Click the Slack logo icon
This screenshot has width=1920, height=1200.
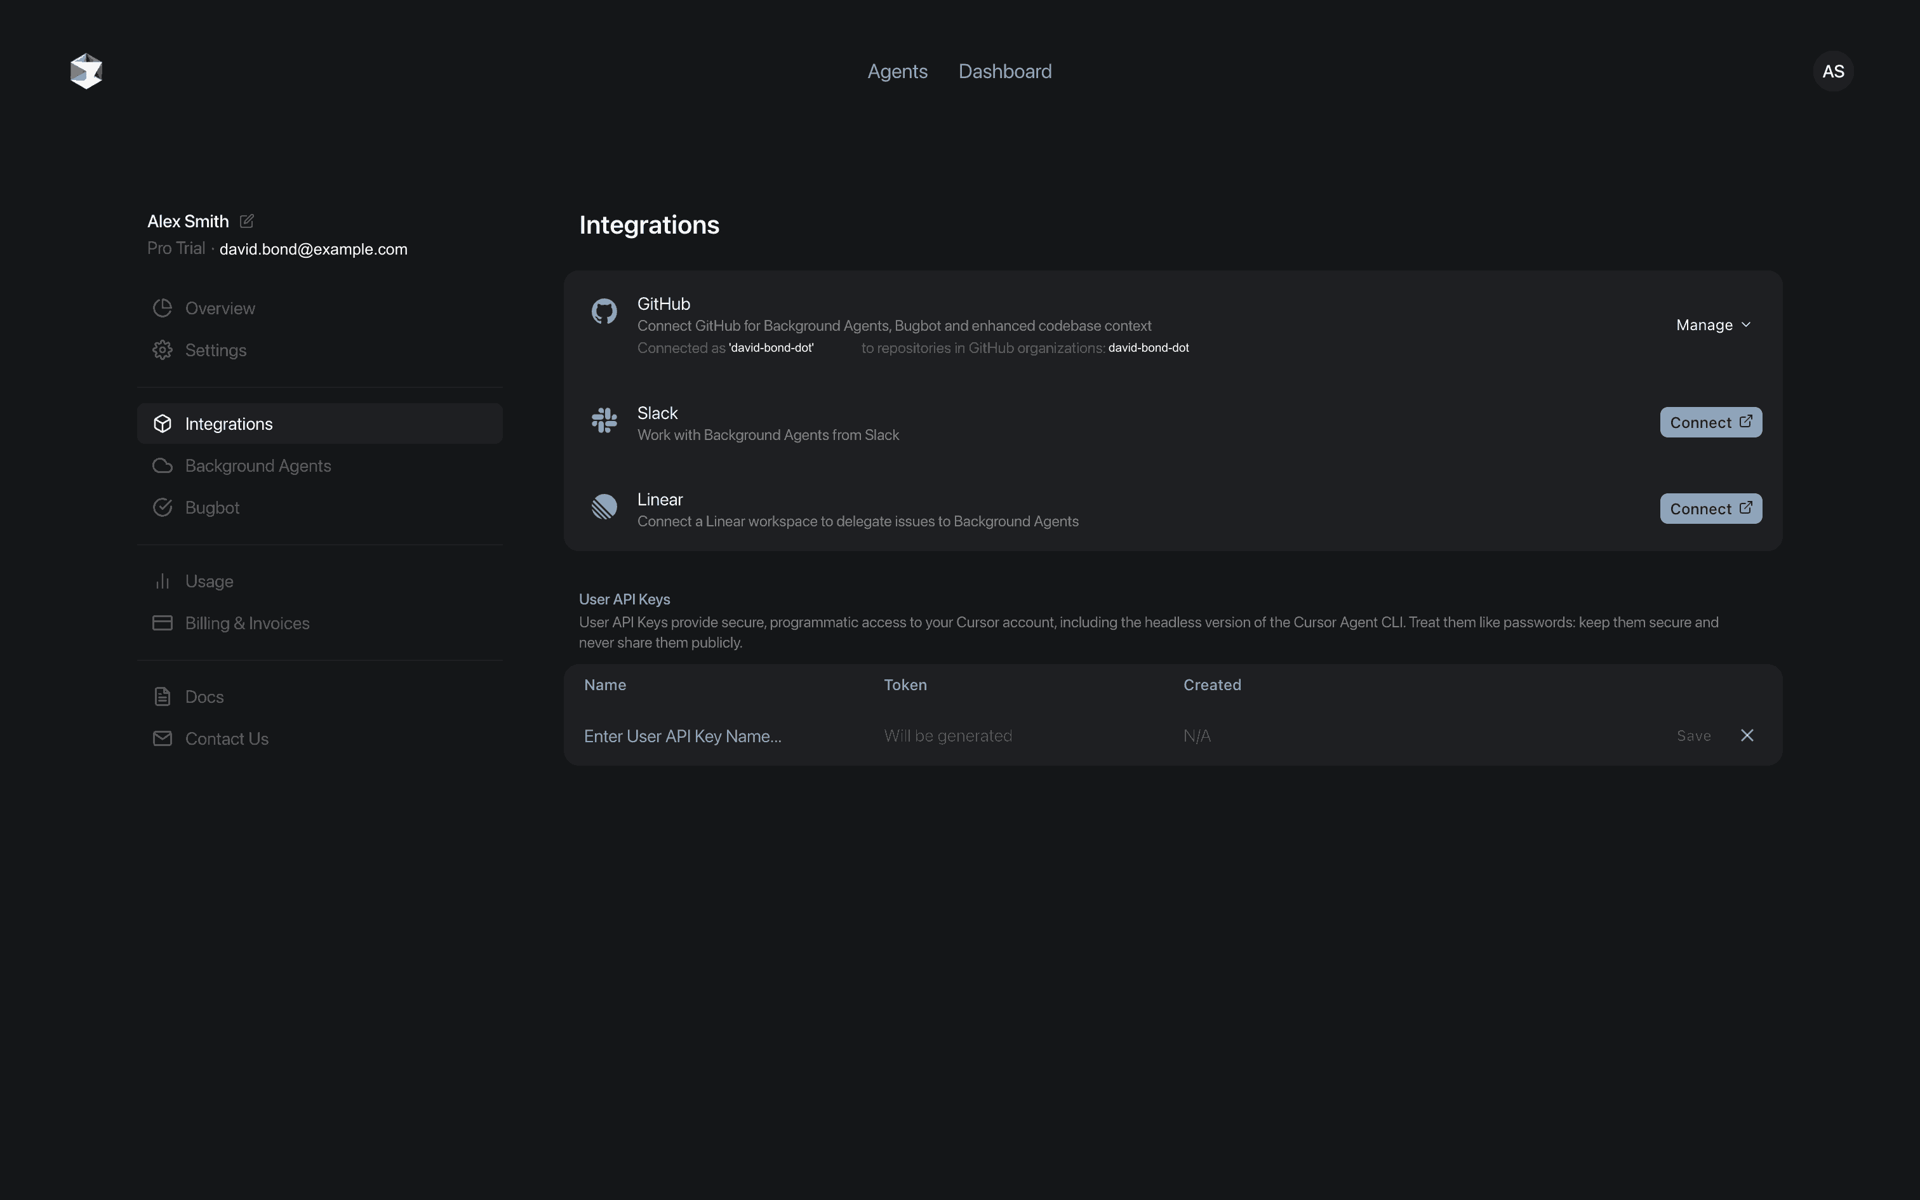click(x=604, y=420)
